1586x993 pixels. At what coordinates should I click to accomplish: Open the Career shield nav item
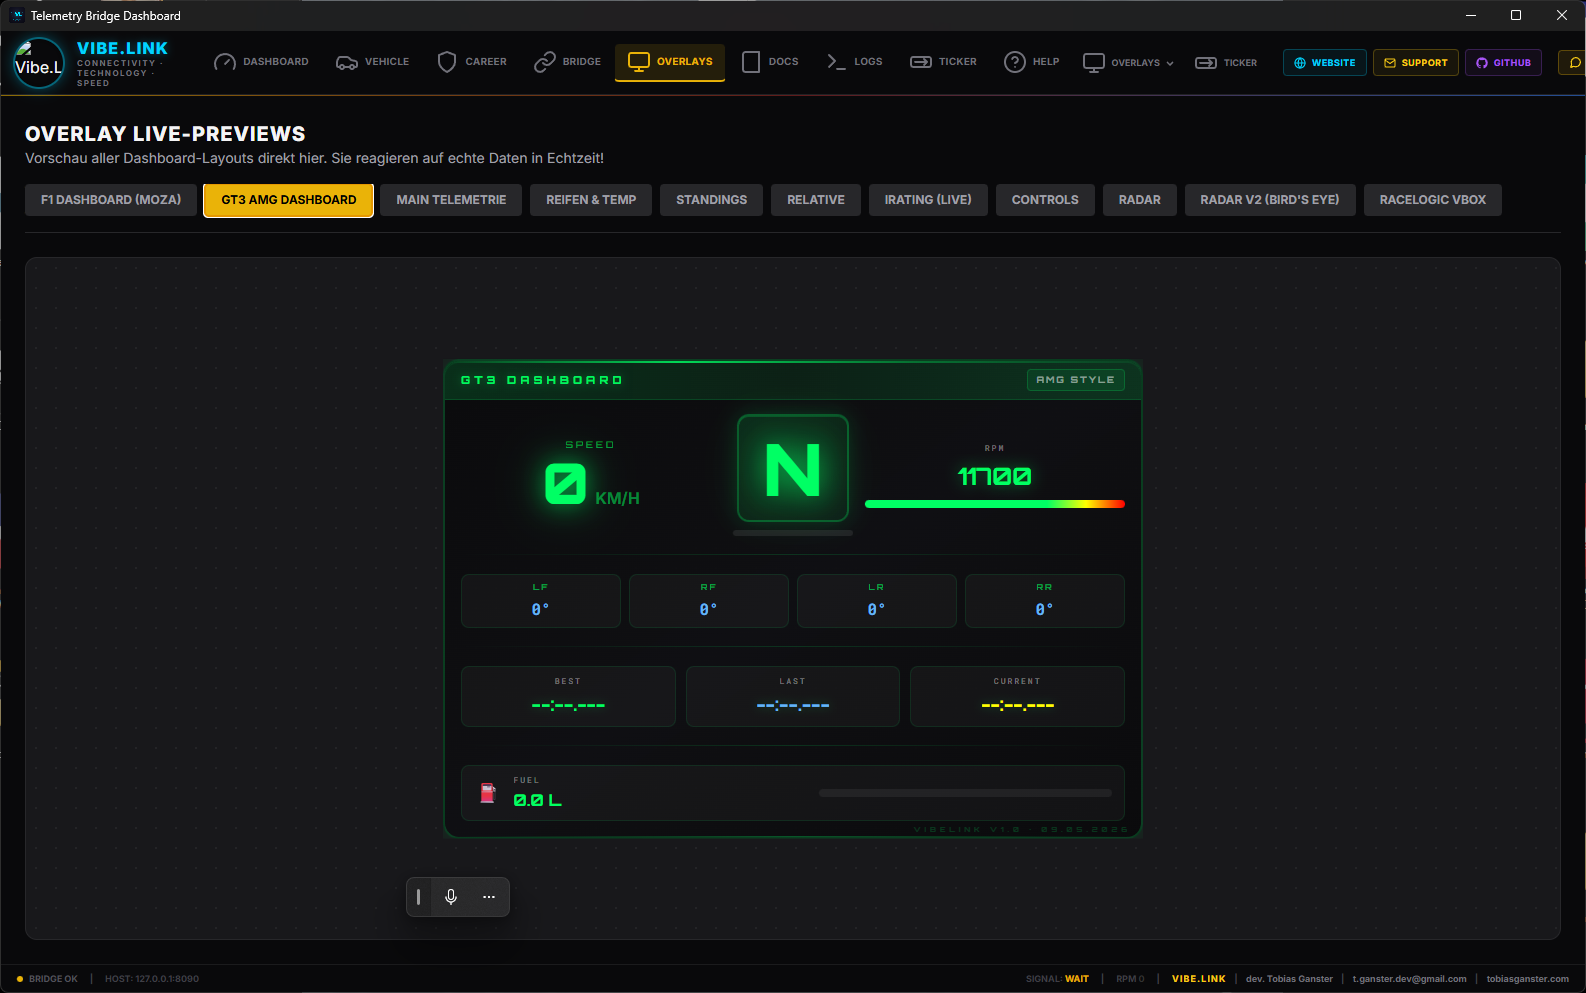473,62
